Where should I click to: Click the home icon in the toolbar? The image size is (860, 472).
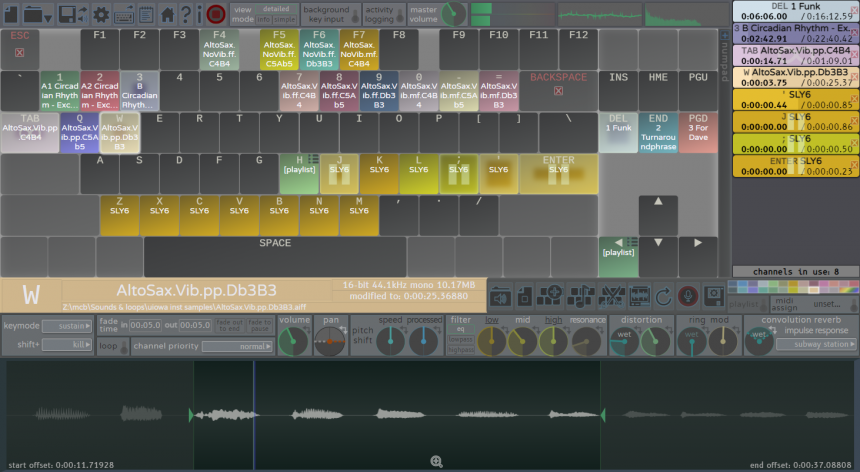point(167,14)
